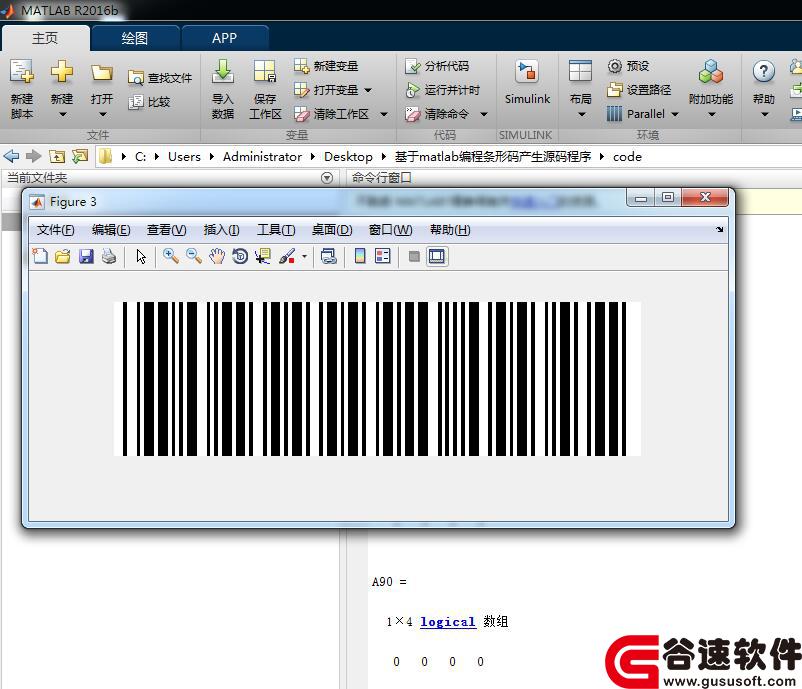Viewport: 802px width, 689px height.
Task: Expand the Parallel dropdown
Action: tap(675, 114)
